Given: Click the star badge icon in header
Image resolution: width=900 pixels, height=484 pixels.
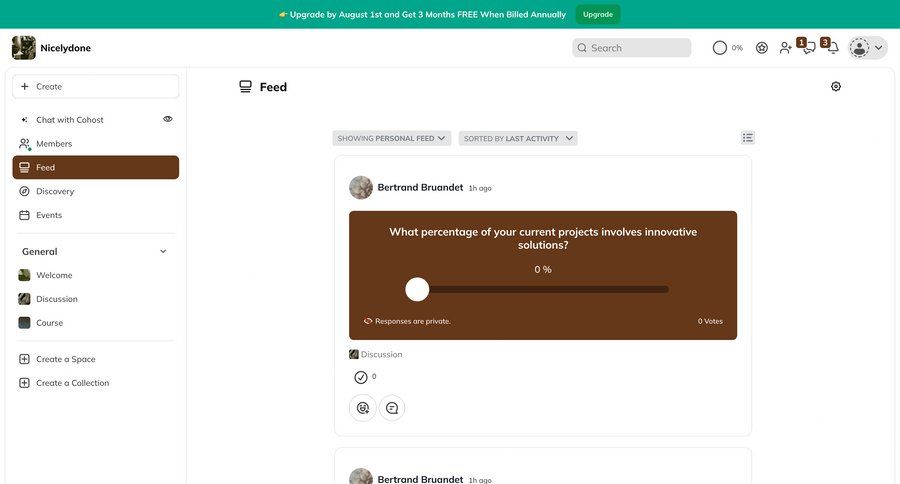Looking at the screenshot, I should pos(762,48).
